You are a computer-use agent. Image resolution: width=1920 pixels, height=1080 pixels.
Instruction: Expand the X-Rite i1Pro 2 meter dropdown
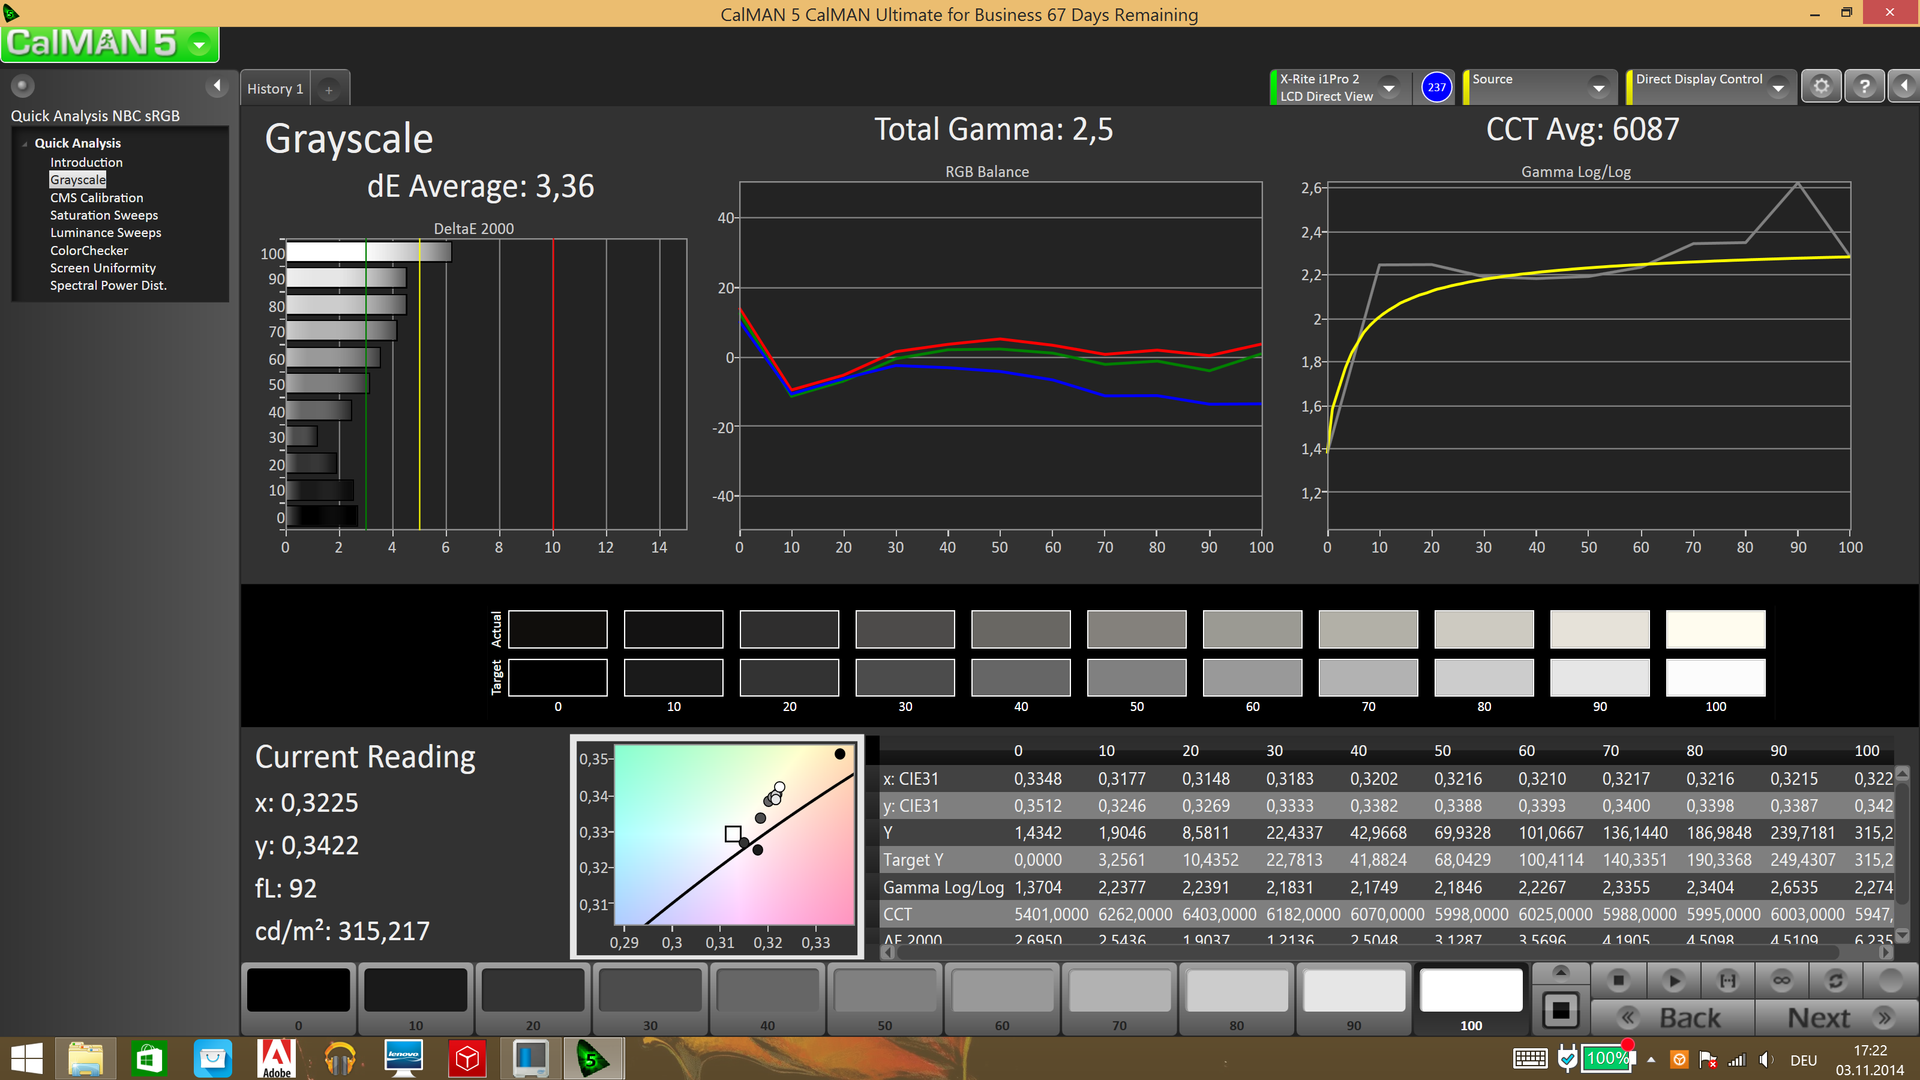pyautogui.click(x=1389, y=88)
